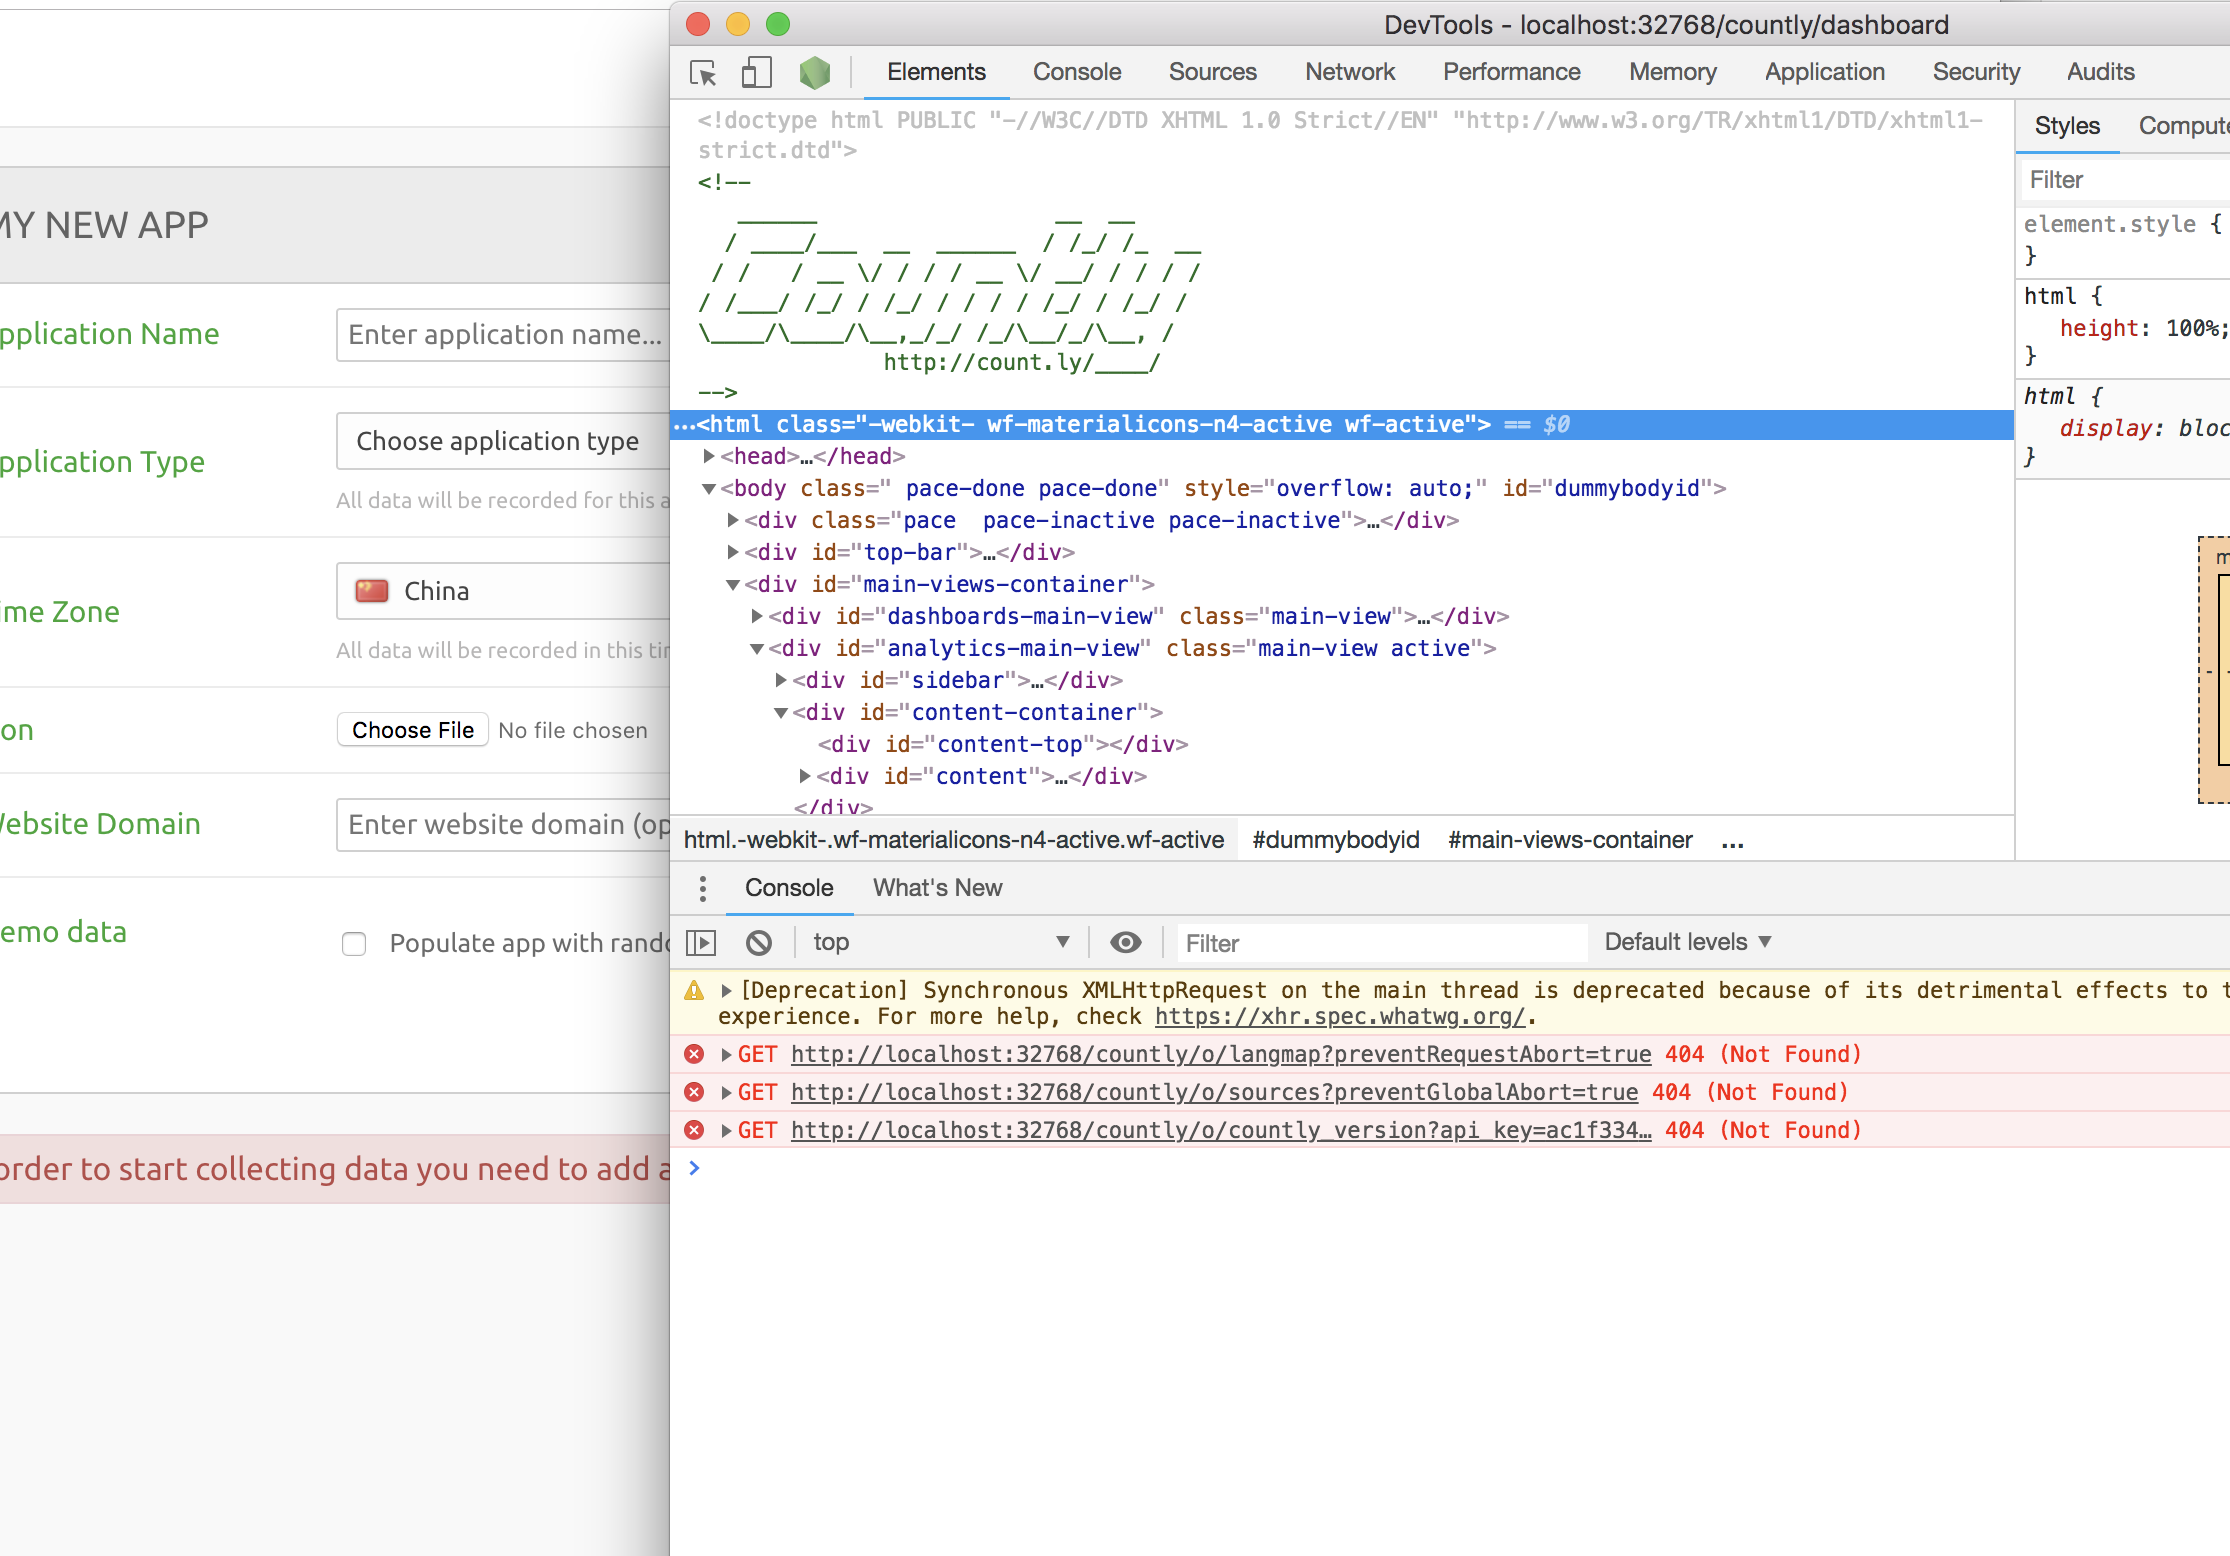Click the deprecation warning triangle icon
The image size is (2230, 1556).
tap(694, 991)
